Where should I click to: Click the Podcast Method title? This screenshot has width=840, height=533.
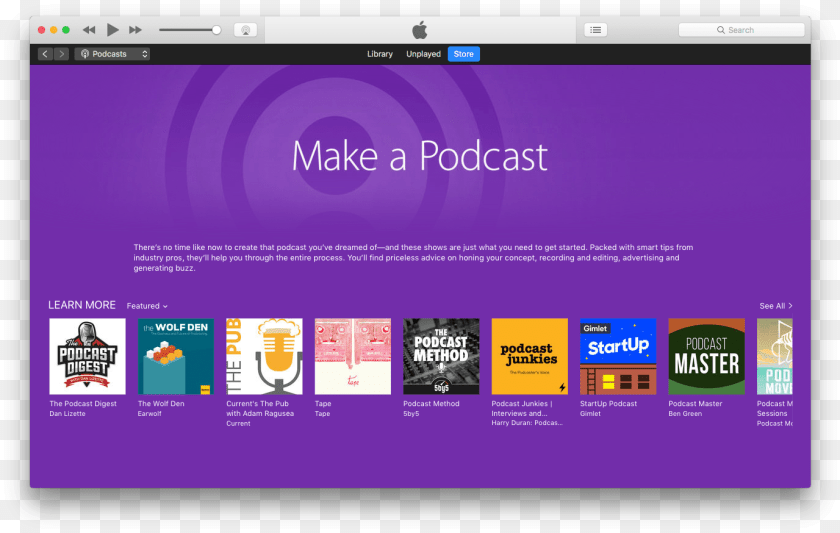pyautogui.click(x=431, y=403)
